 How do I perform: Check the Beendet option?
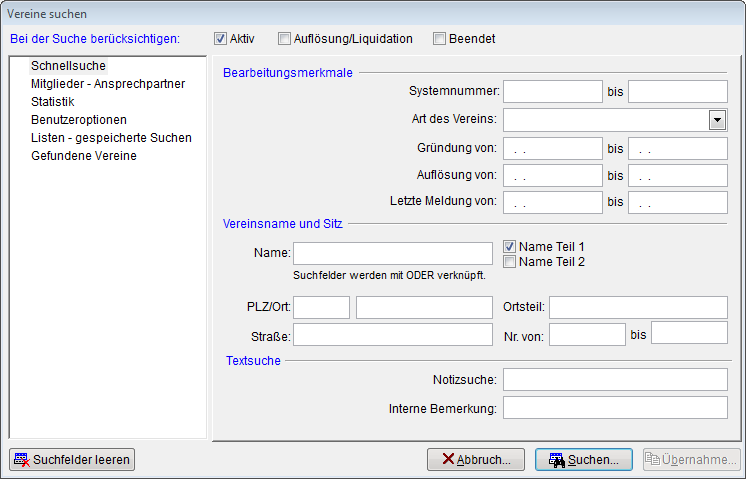coord(439,39)
